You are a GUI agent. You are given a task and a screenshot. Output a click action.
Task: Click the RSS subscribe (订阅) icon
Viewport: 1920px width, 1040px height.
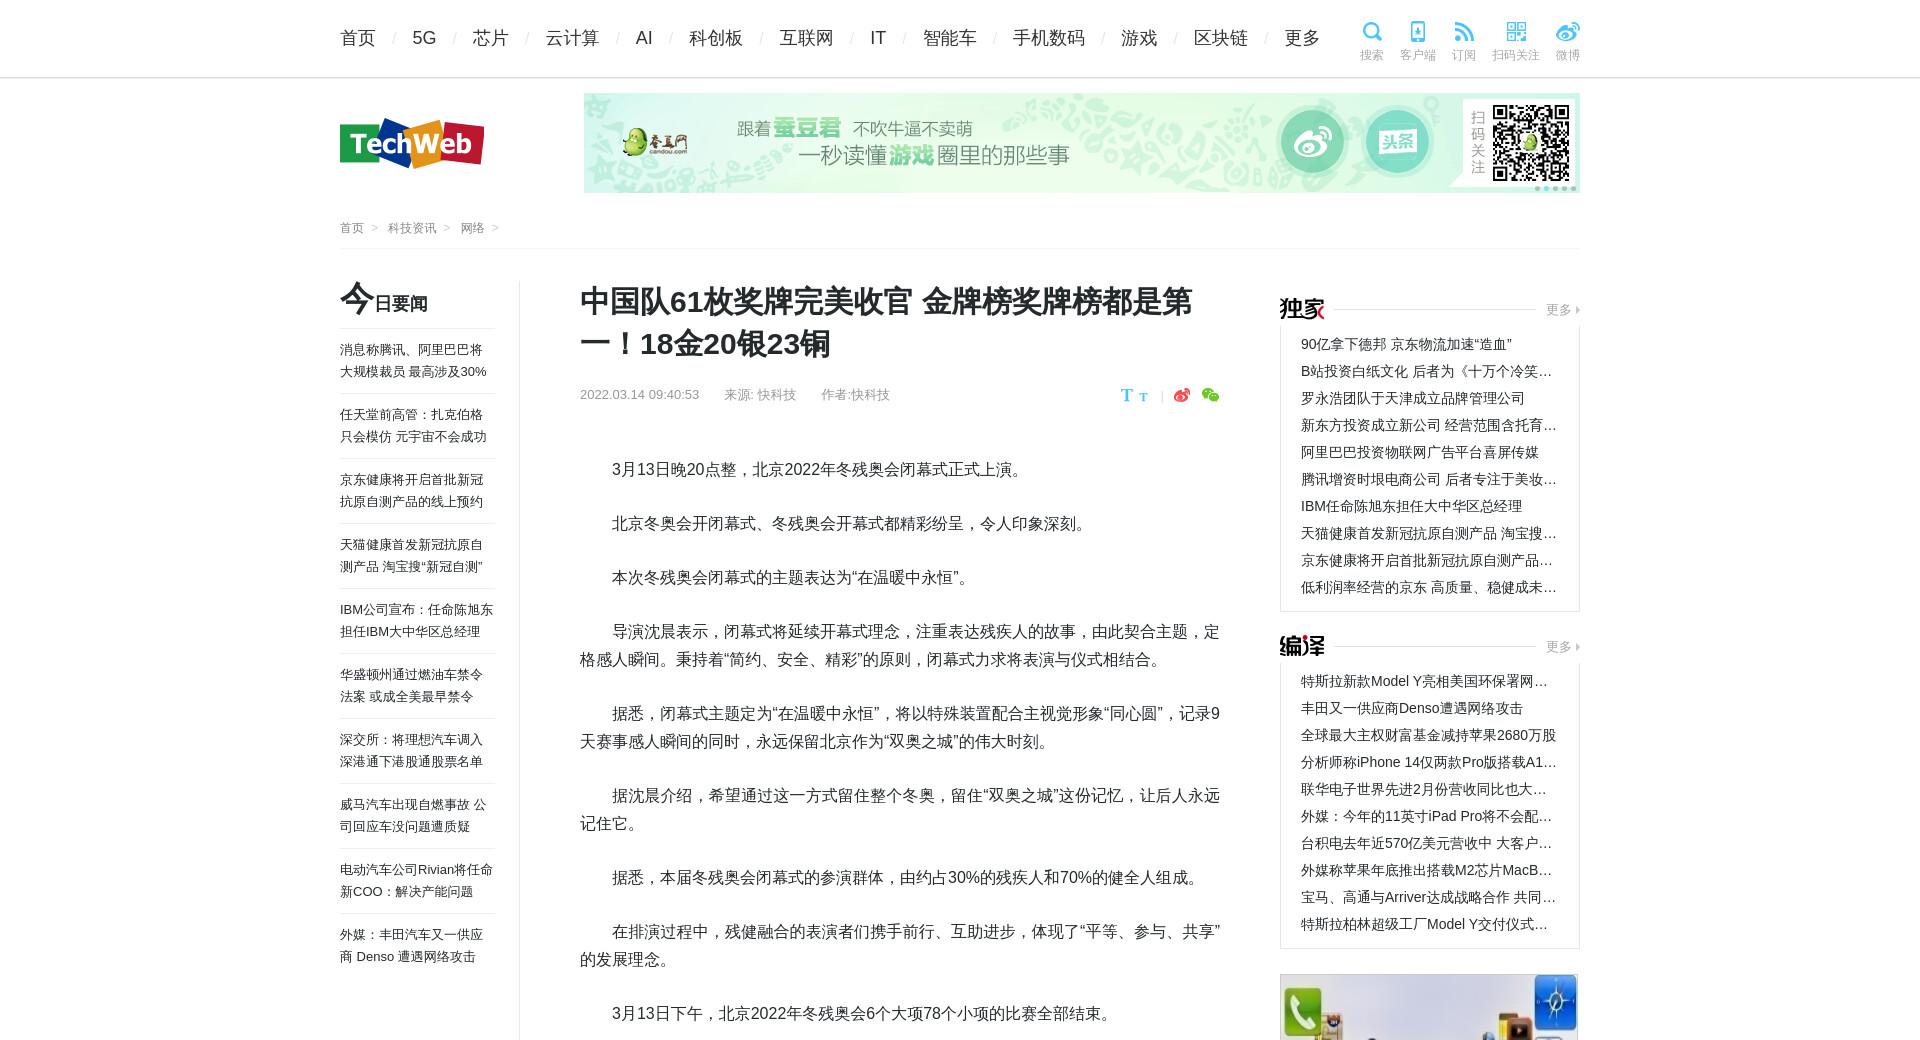pyautogui.click(x=1463, y=32)
